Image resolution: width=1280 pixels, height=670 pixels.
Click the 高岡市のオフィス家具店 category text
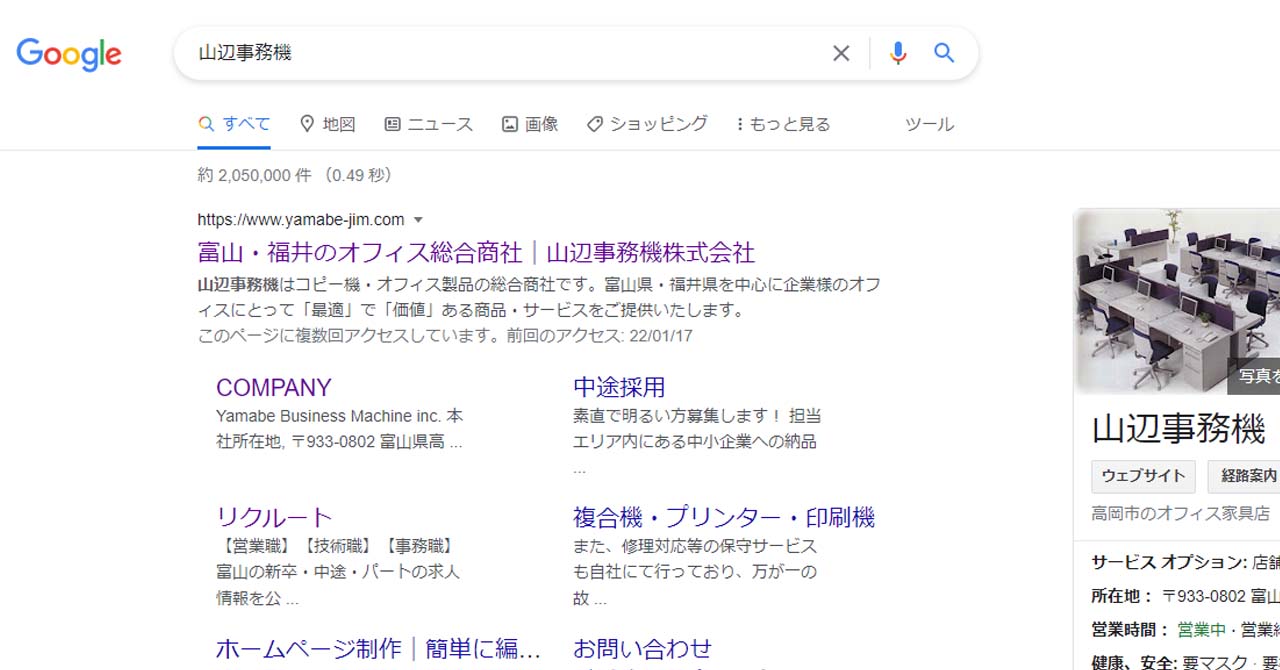coord(1181,513)
